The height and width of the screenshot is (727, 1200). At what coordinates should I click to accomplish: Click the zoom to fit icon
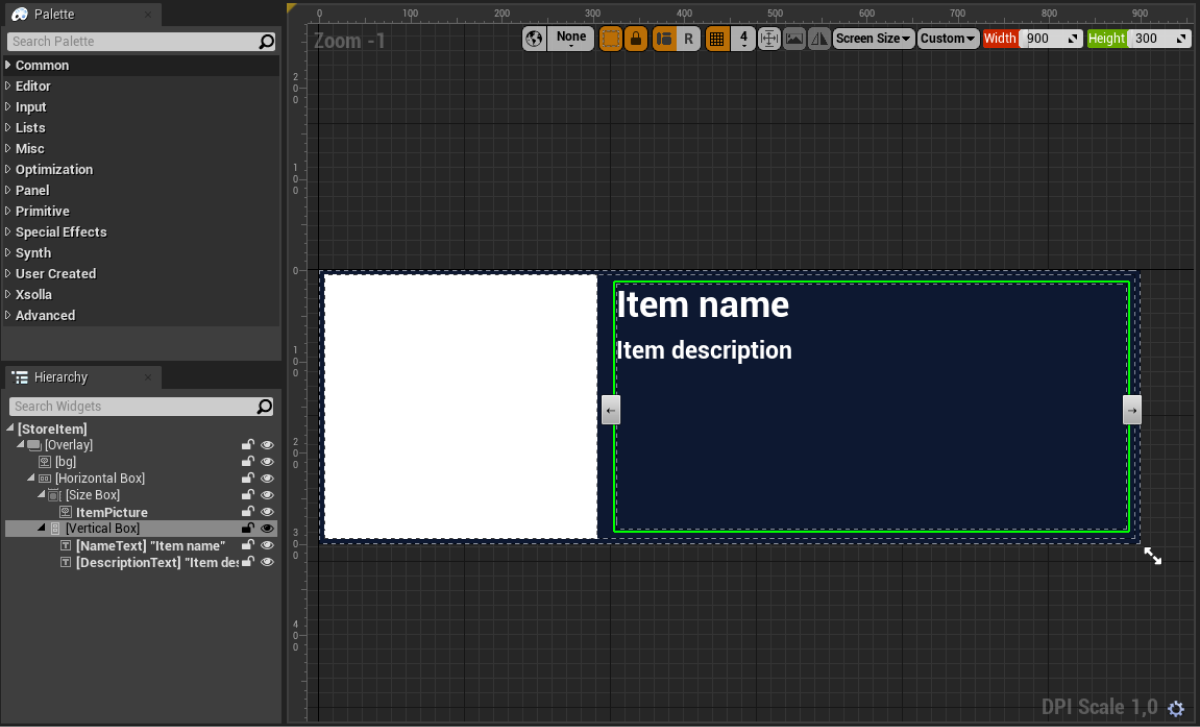(x=769, y=39)
